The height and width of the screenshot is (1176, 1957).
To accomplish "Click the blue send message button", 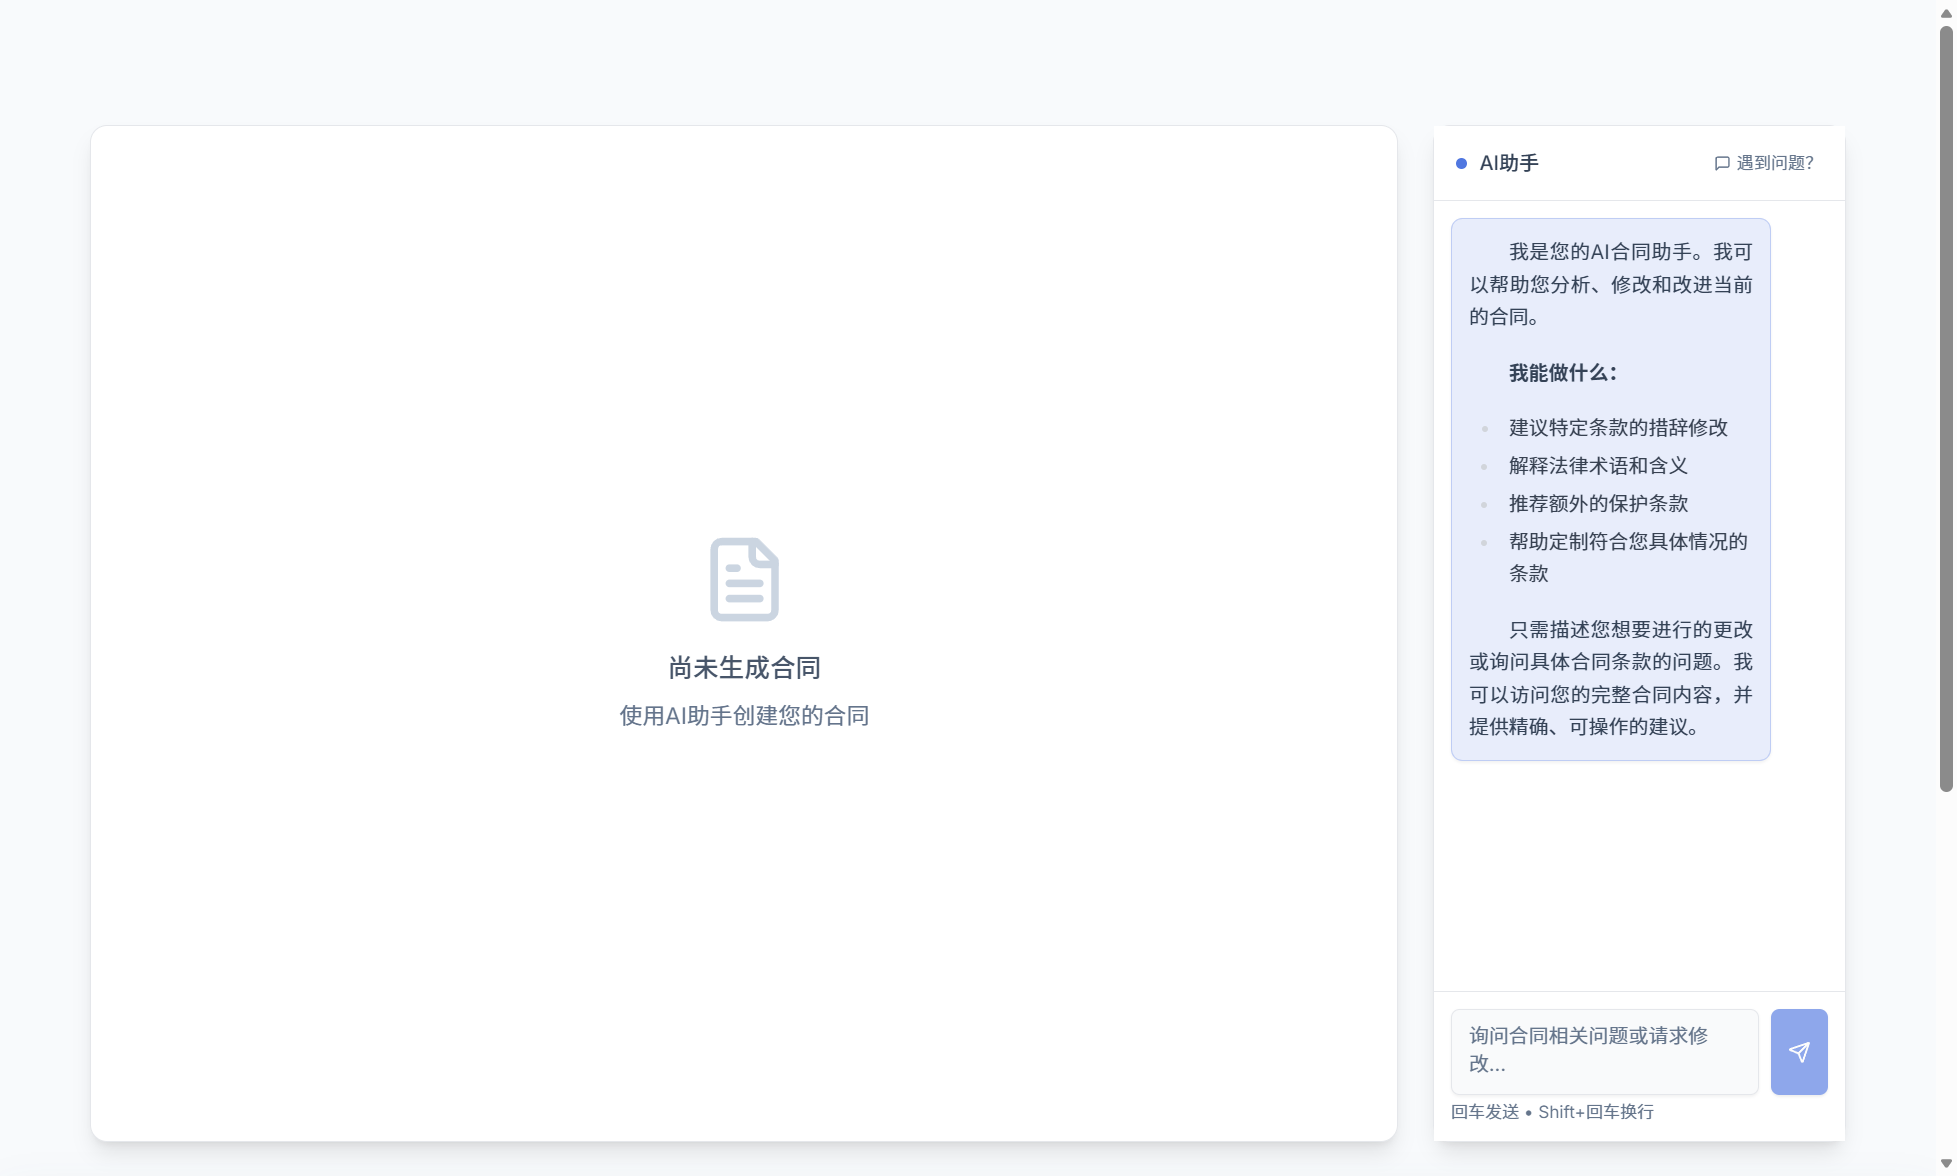I will 1799,1051.
